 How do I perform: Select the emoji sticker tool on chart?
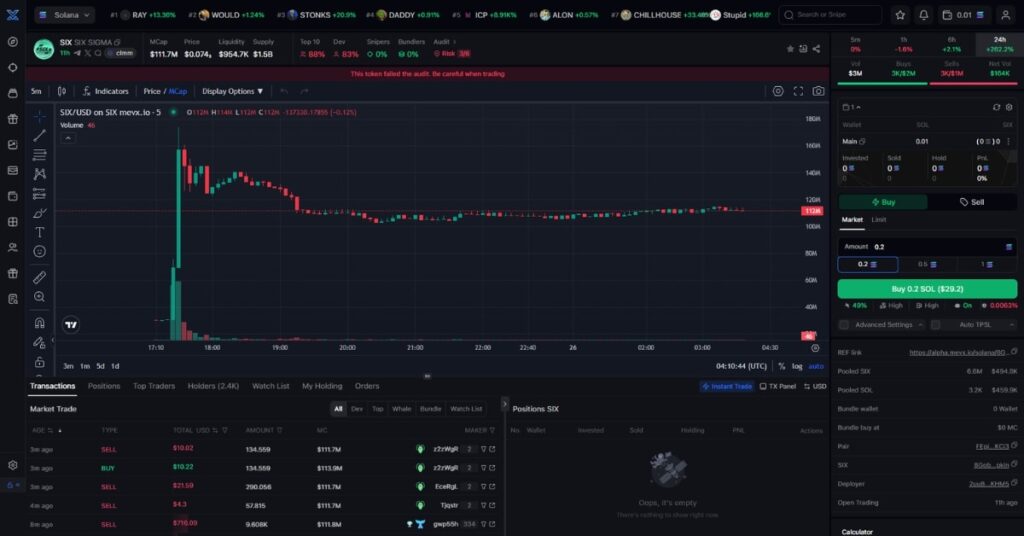[39, 251]
